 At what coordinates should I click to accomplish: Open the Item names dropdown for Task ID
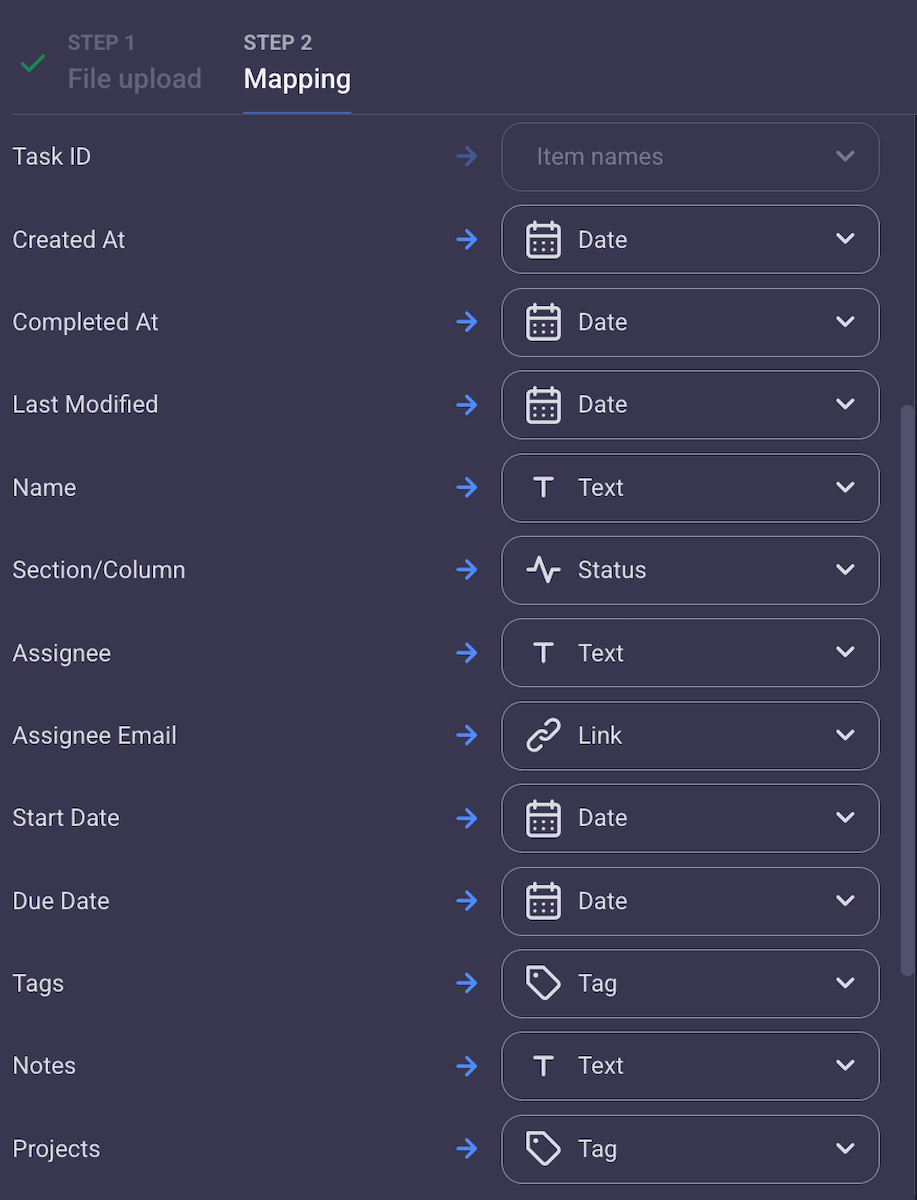click(690, 157)
